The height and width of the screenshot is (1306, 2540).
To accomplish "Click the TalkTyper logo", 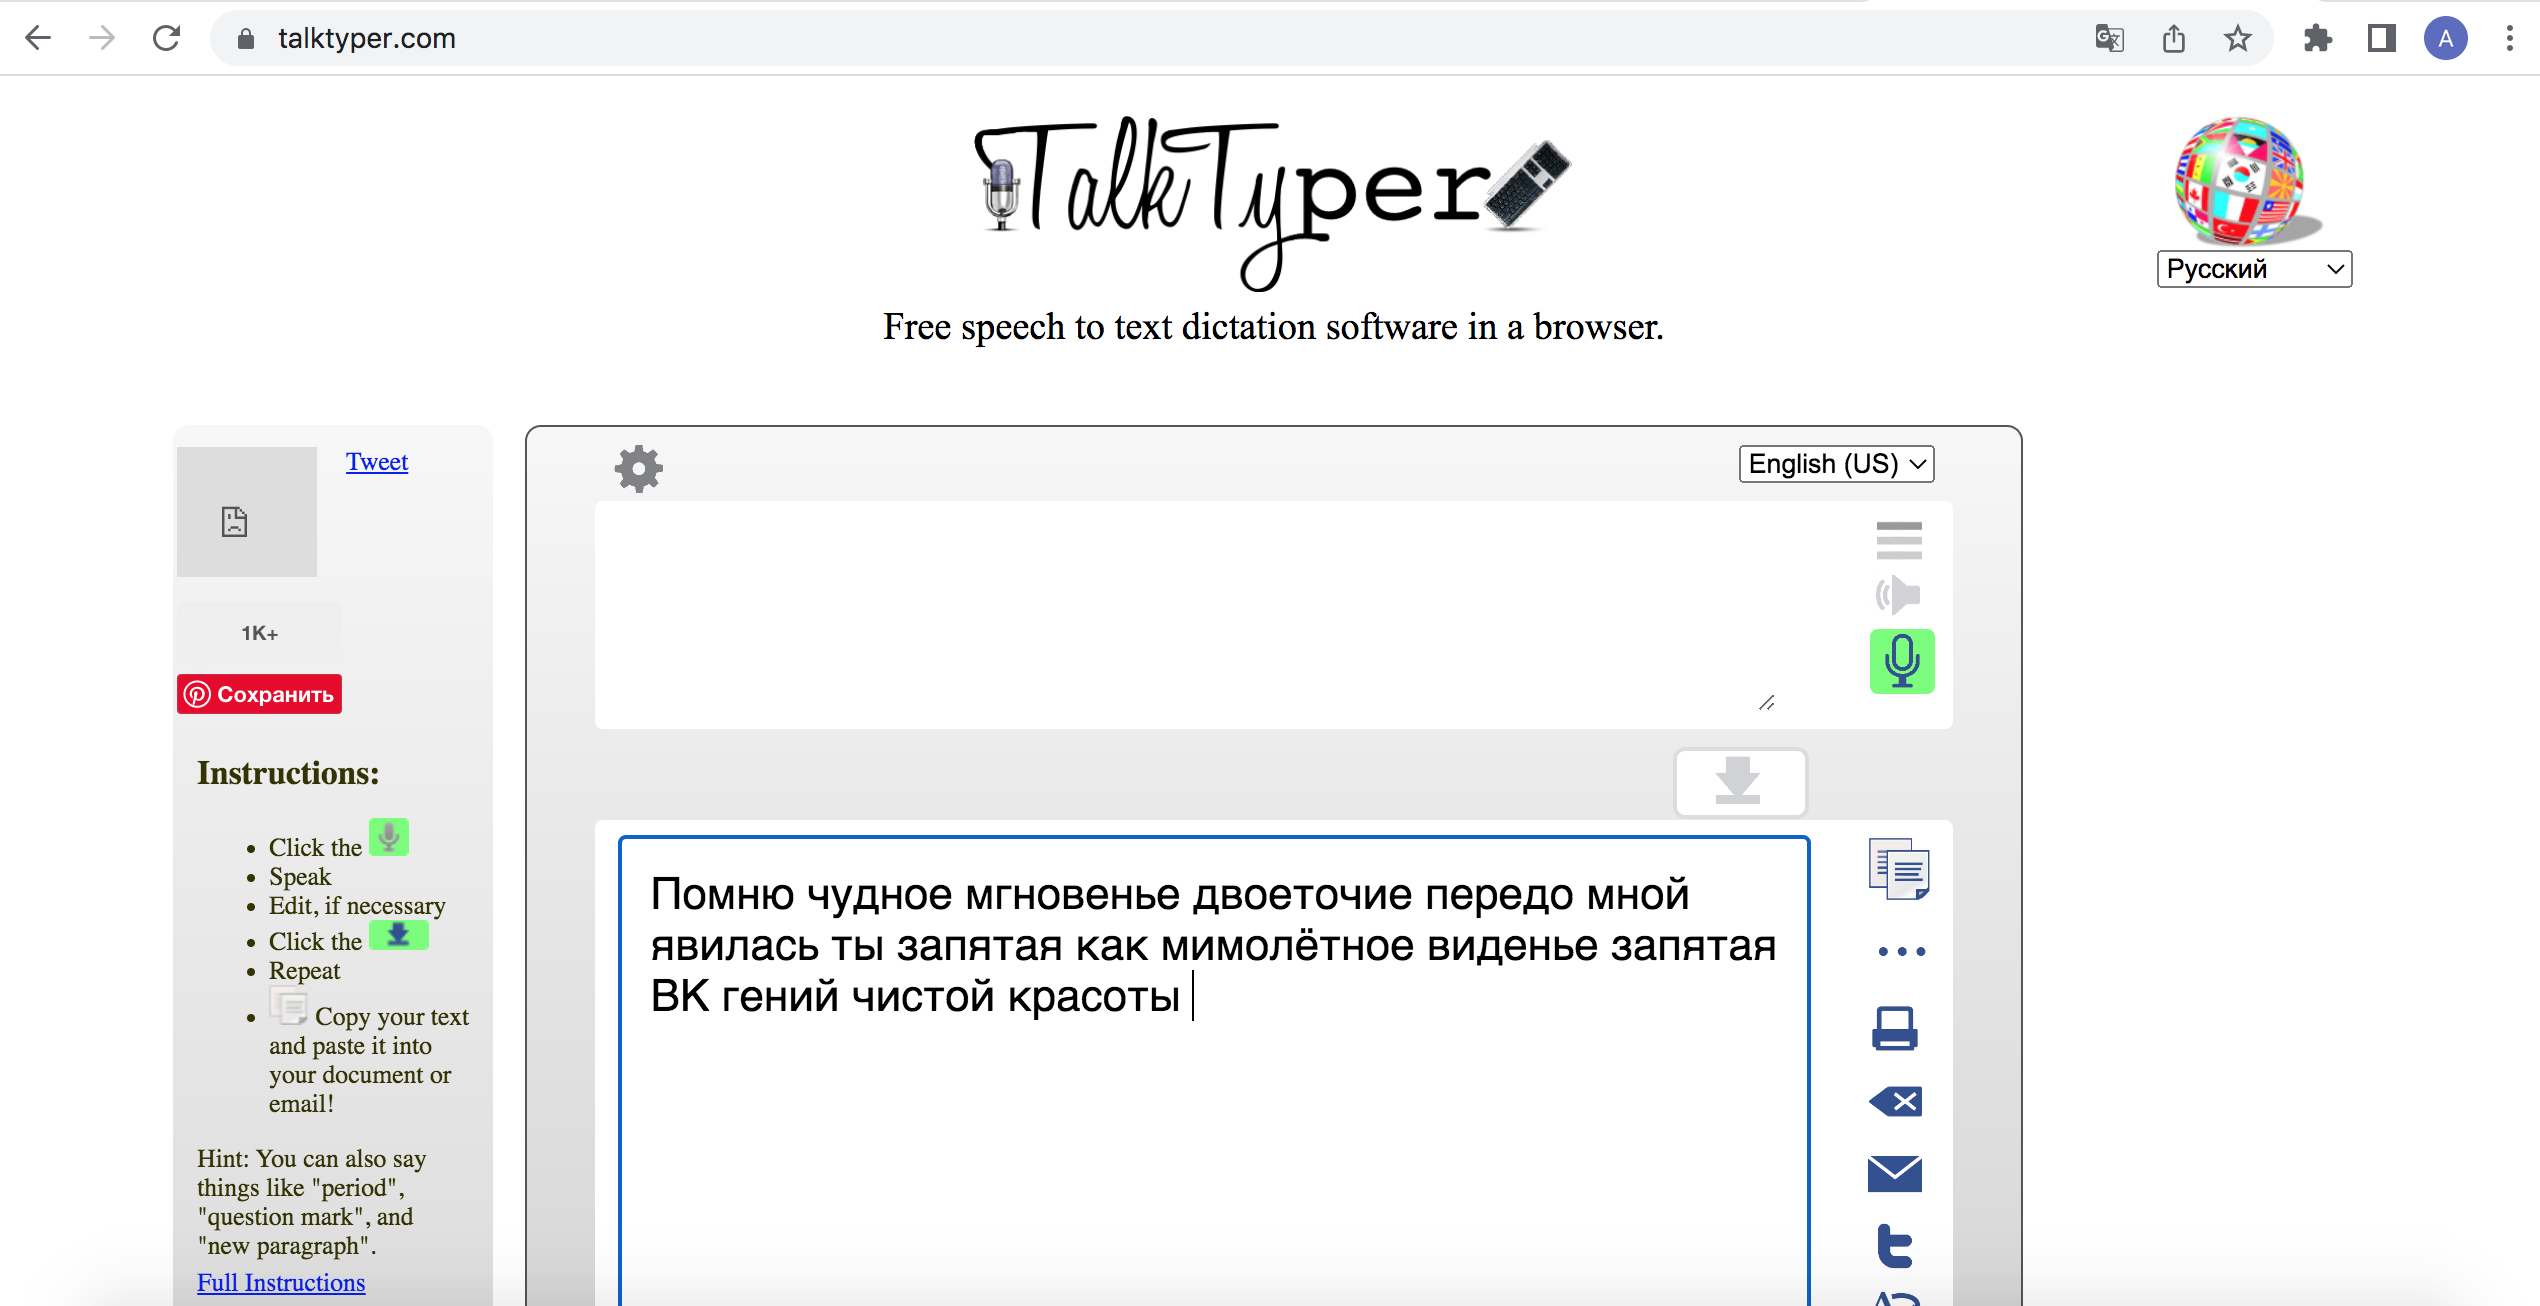I will click(1271, 203).
